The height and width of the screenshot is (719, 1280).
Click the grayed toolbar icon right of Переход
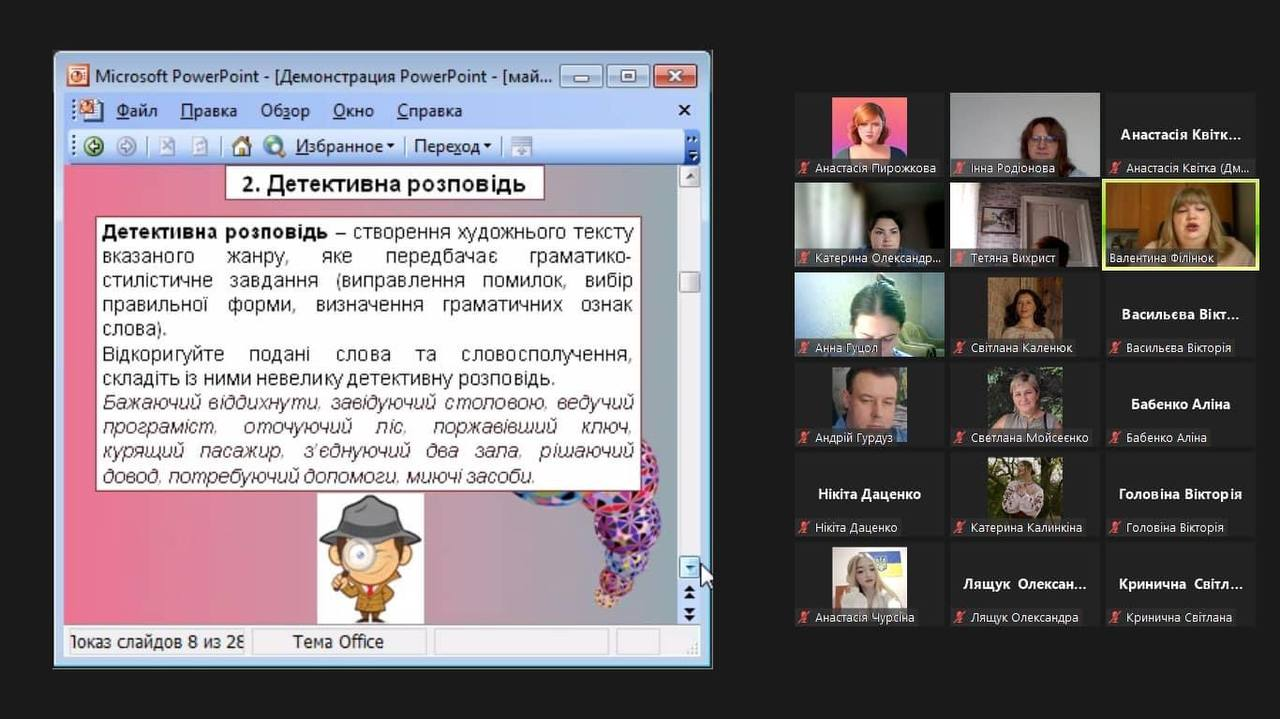click(x=521, y=147)
